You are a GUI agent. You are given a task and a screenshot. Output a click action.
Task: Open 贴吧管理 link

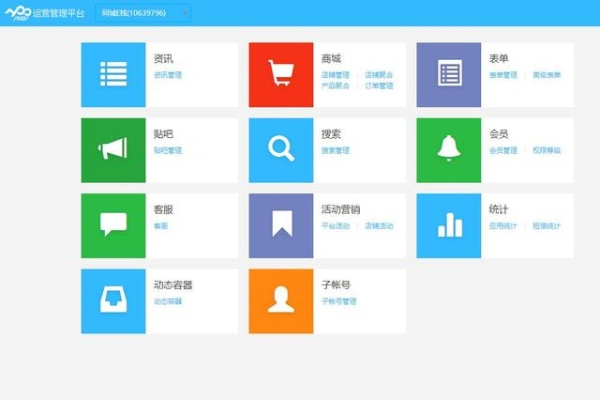click(x=168, y=151)
